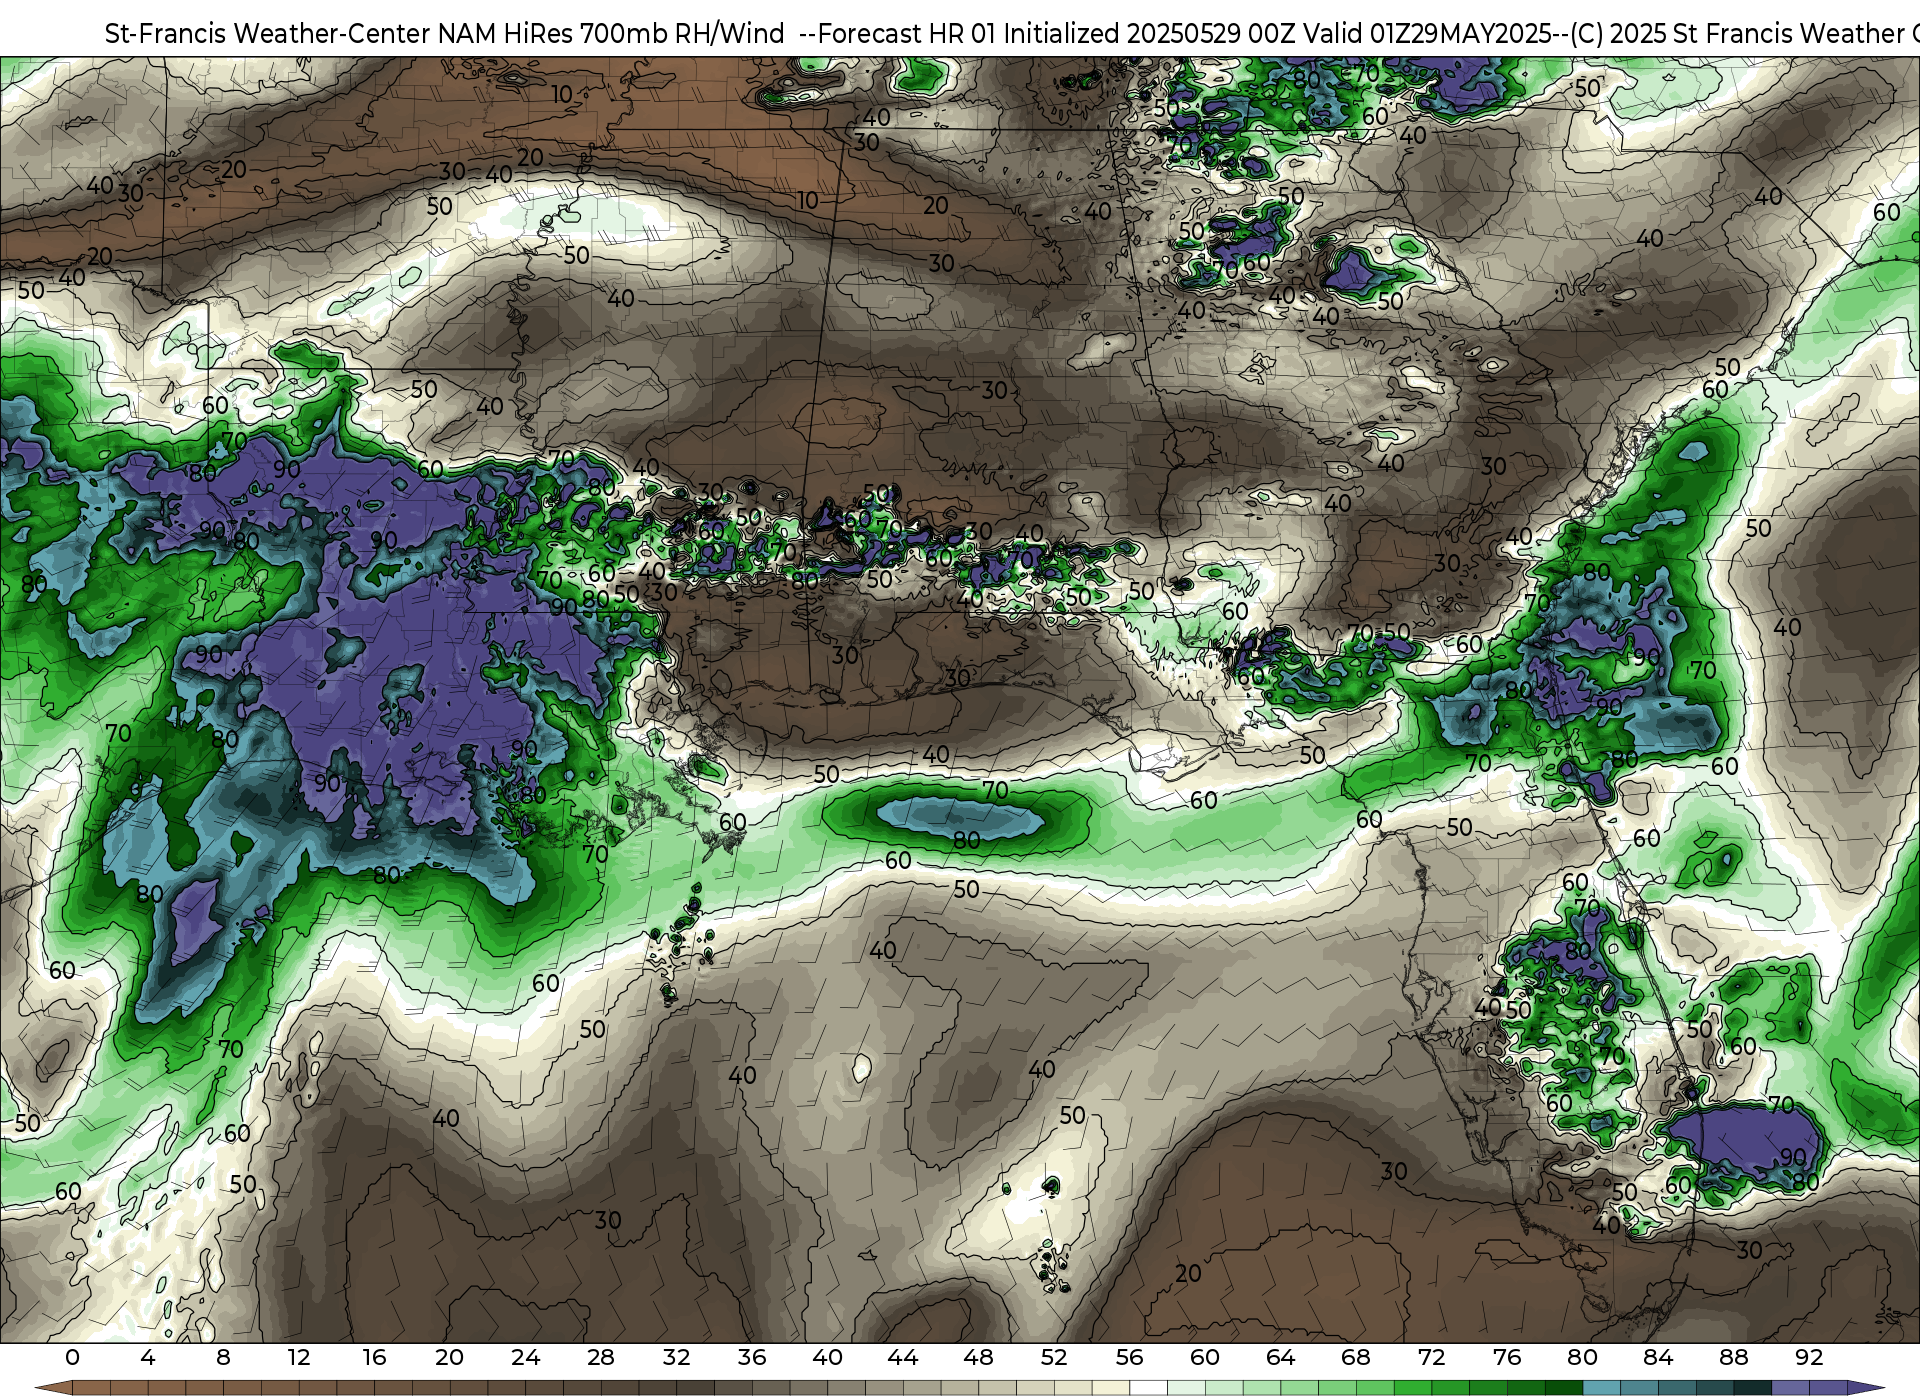Click the colorbar tick label 0

tap(72, 1357)
